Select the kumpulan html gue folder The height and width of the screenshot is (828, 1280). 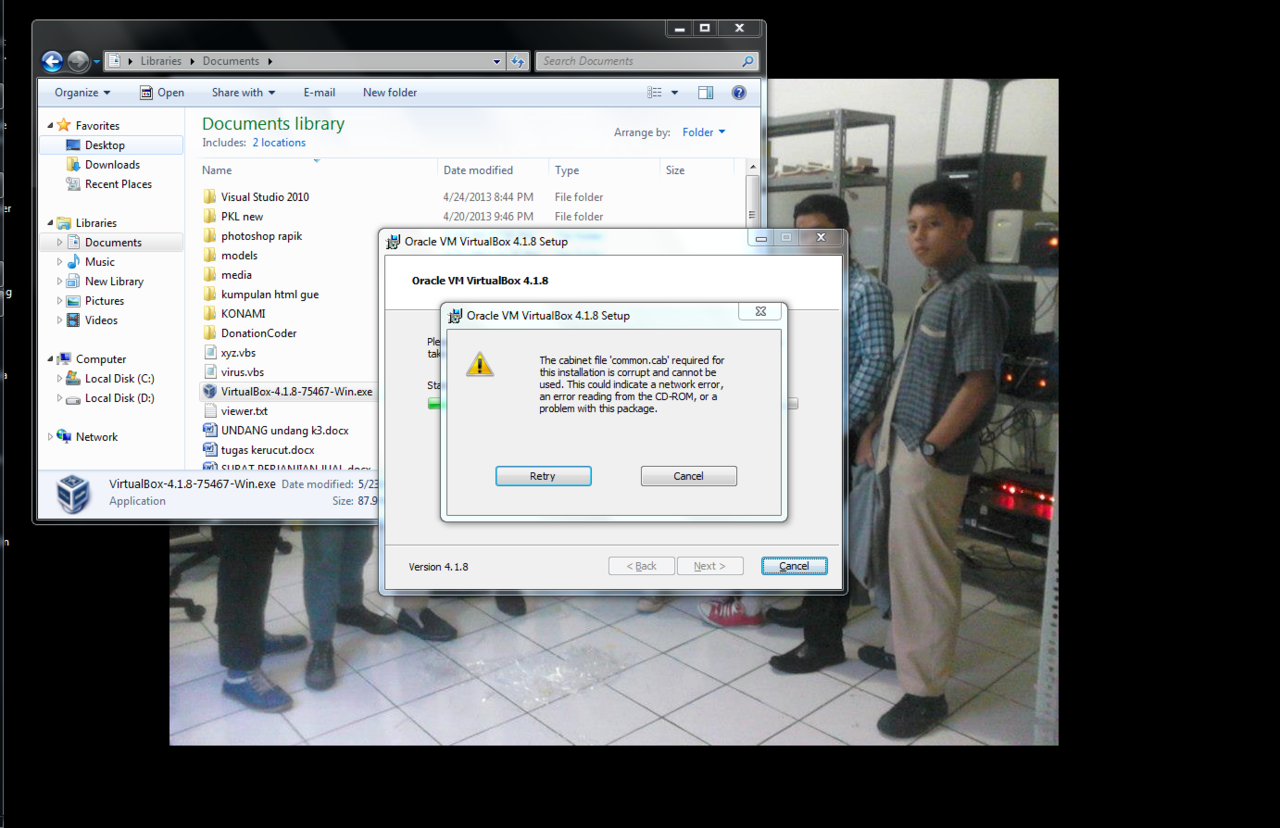[270, 294]
